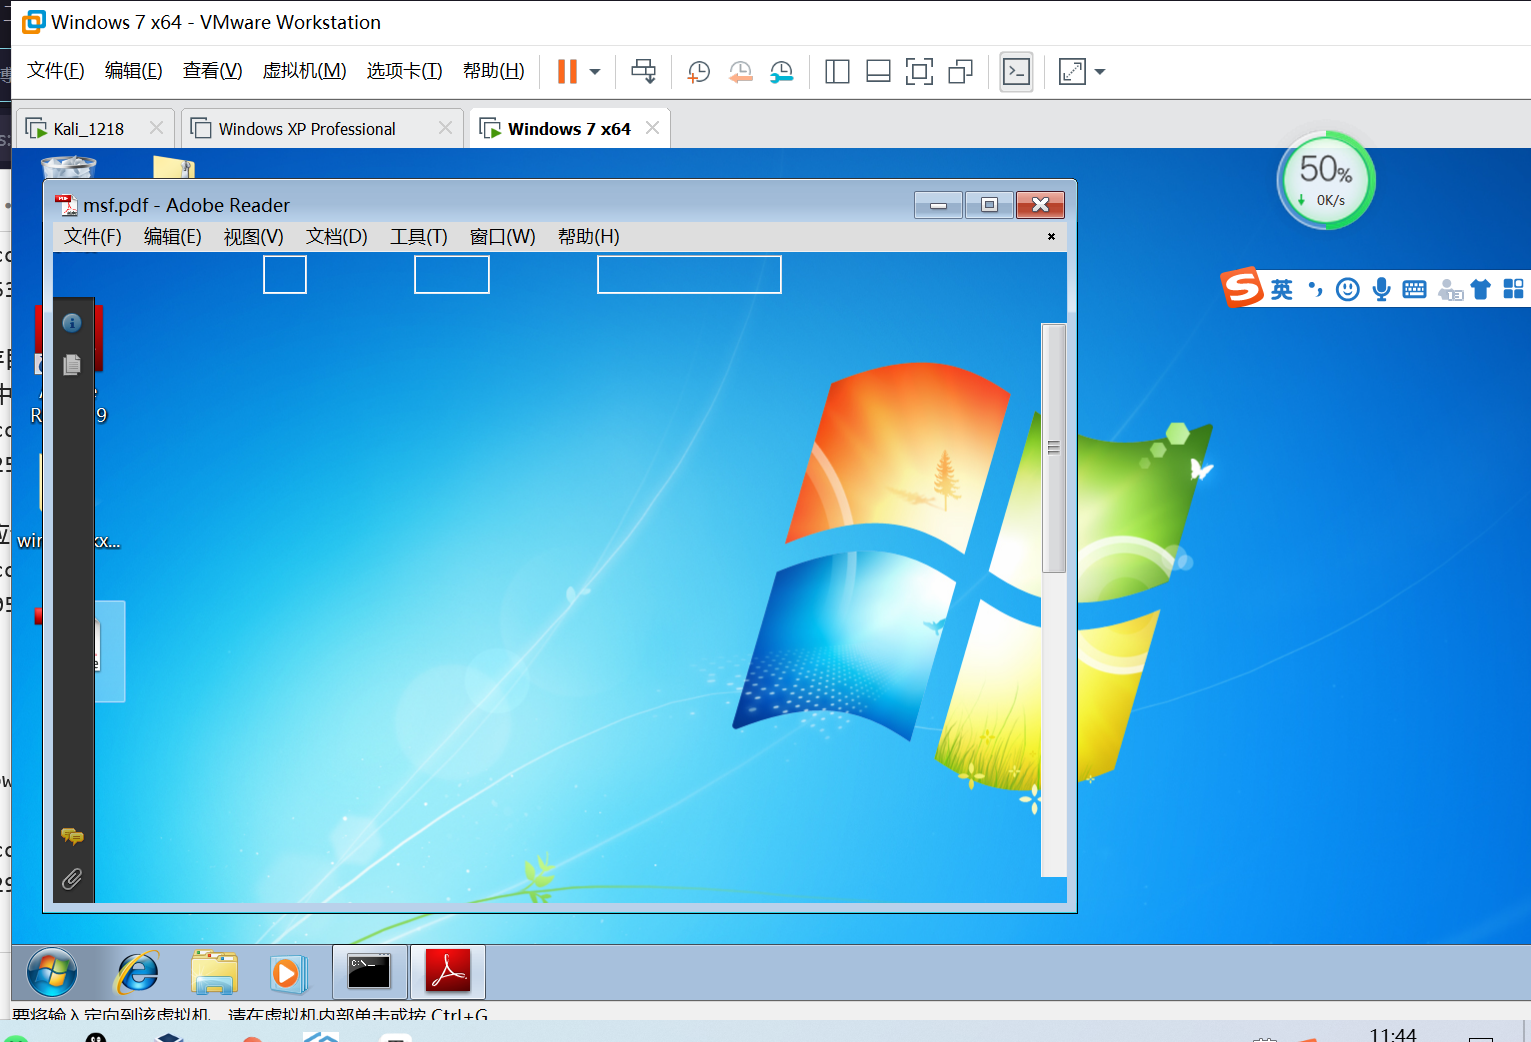Viewport: 1531px width, 1042px height.
Task: Open VMware 帮助(H) menu
Action: [493, 71]
